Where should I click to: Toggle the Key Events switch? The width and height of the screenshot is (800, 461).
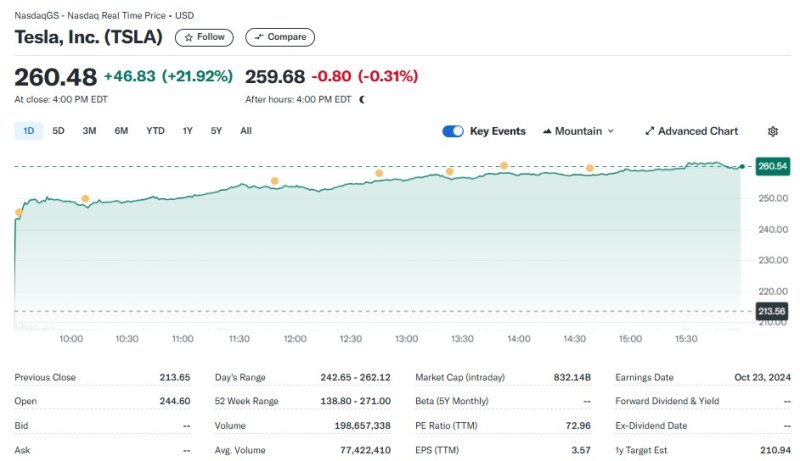(453, 131)
